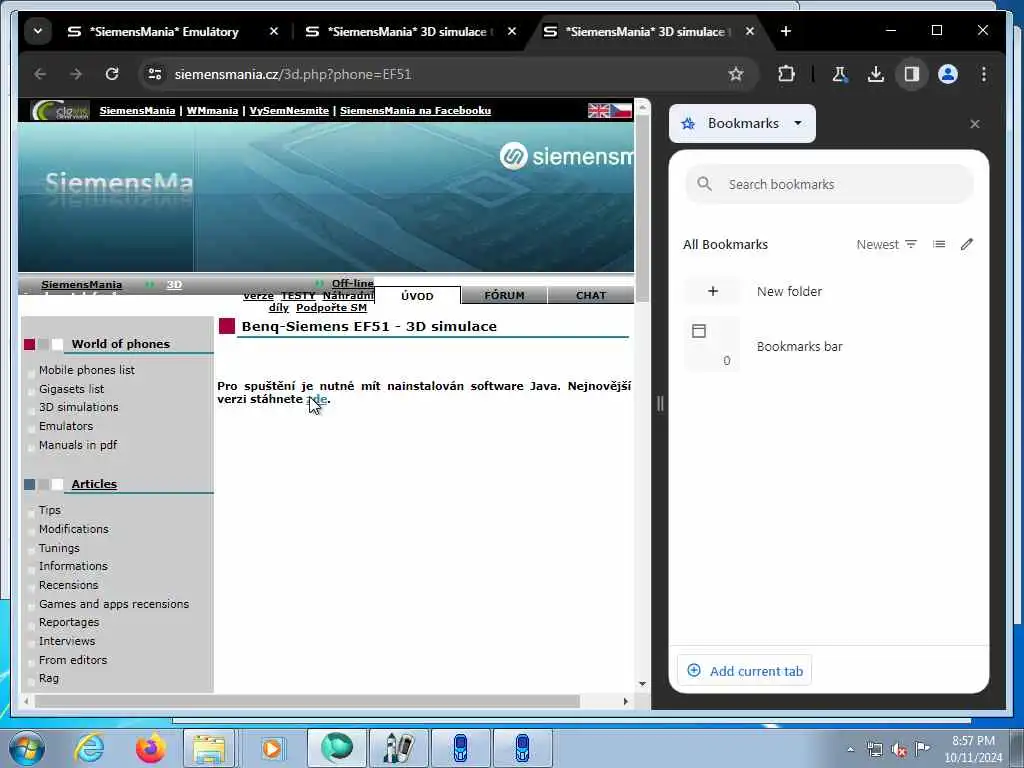Open Mobile phones list
This screenshot has height=768, width=1024.
click(87, 370)
